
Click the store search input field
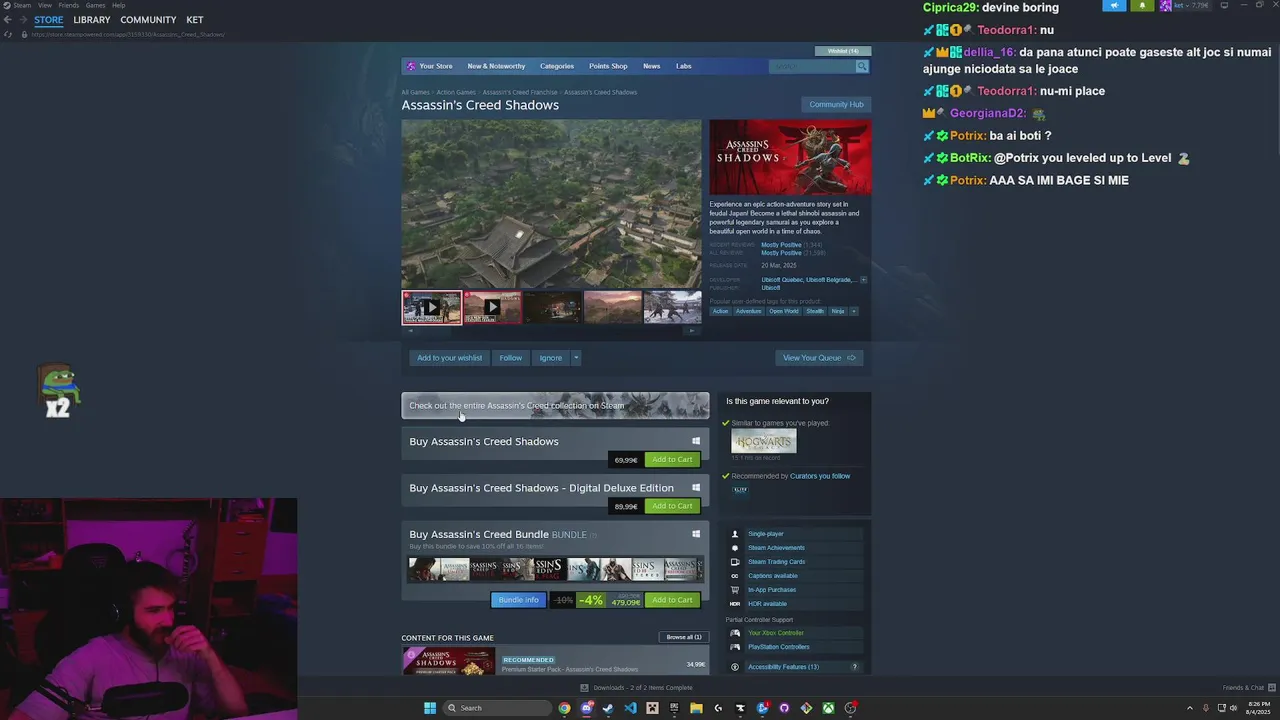[812, 66]
